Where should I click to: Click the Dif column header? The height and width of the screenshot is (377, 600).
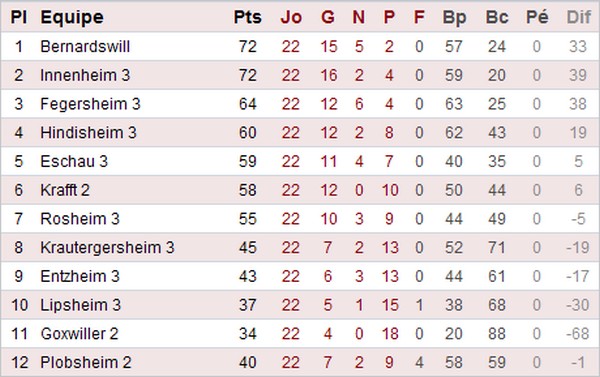579,17
